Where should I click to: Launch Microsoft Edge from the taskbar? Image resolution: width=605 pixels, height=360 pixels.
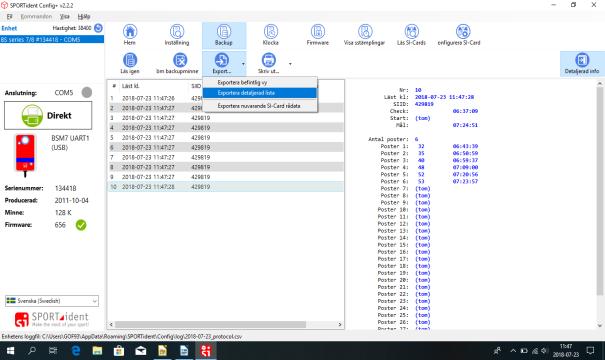coord(76,351)
